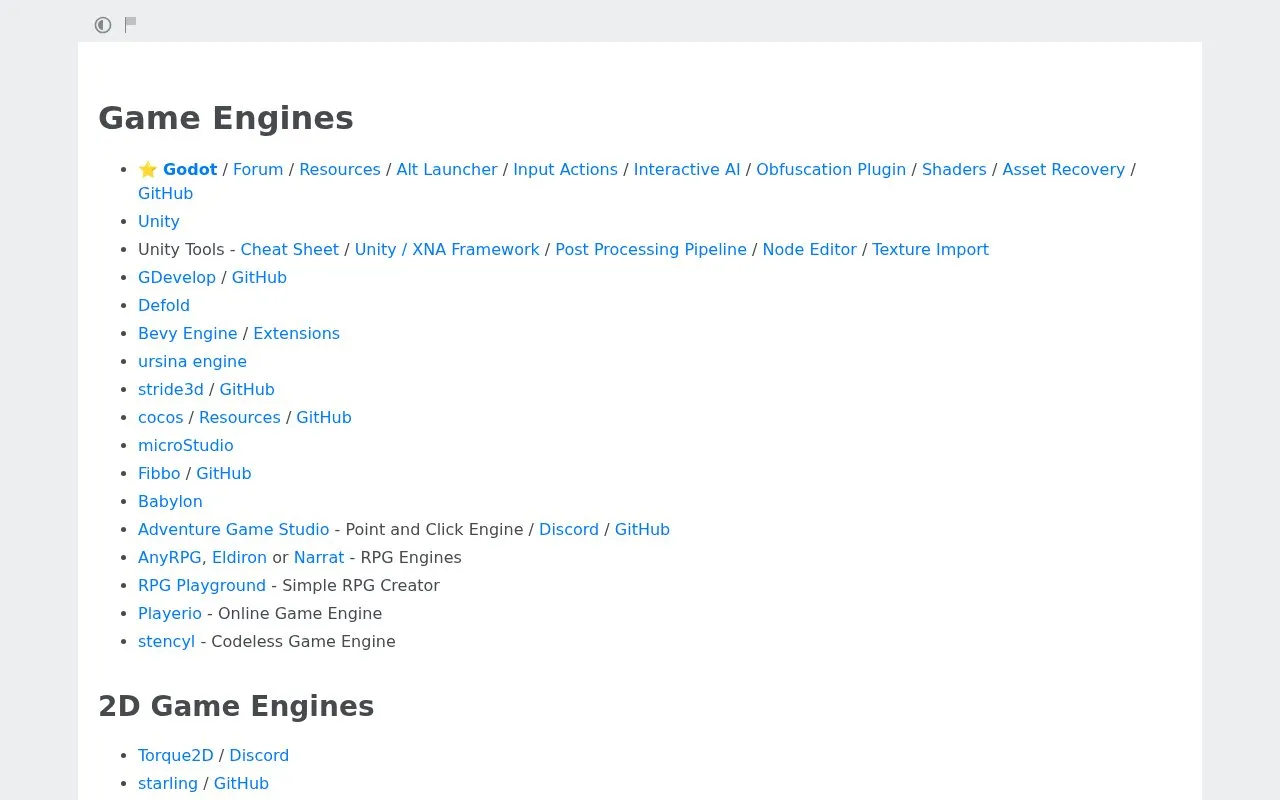
Task: Open the Narrat link
Action: (x=319, y=557)
